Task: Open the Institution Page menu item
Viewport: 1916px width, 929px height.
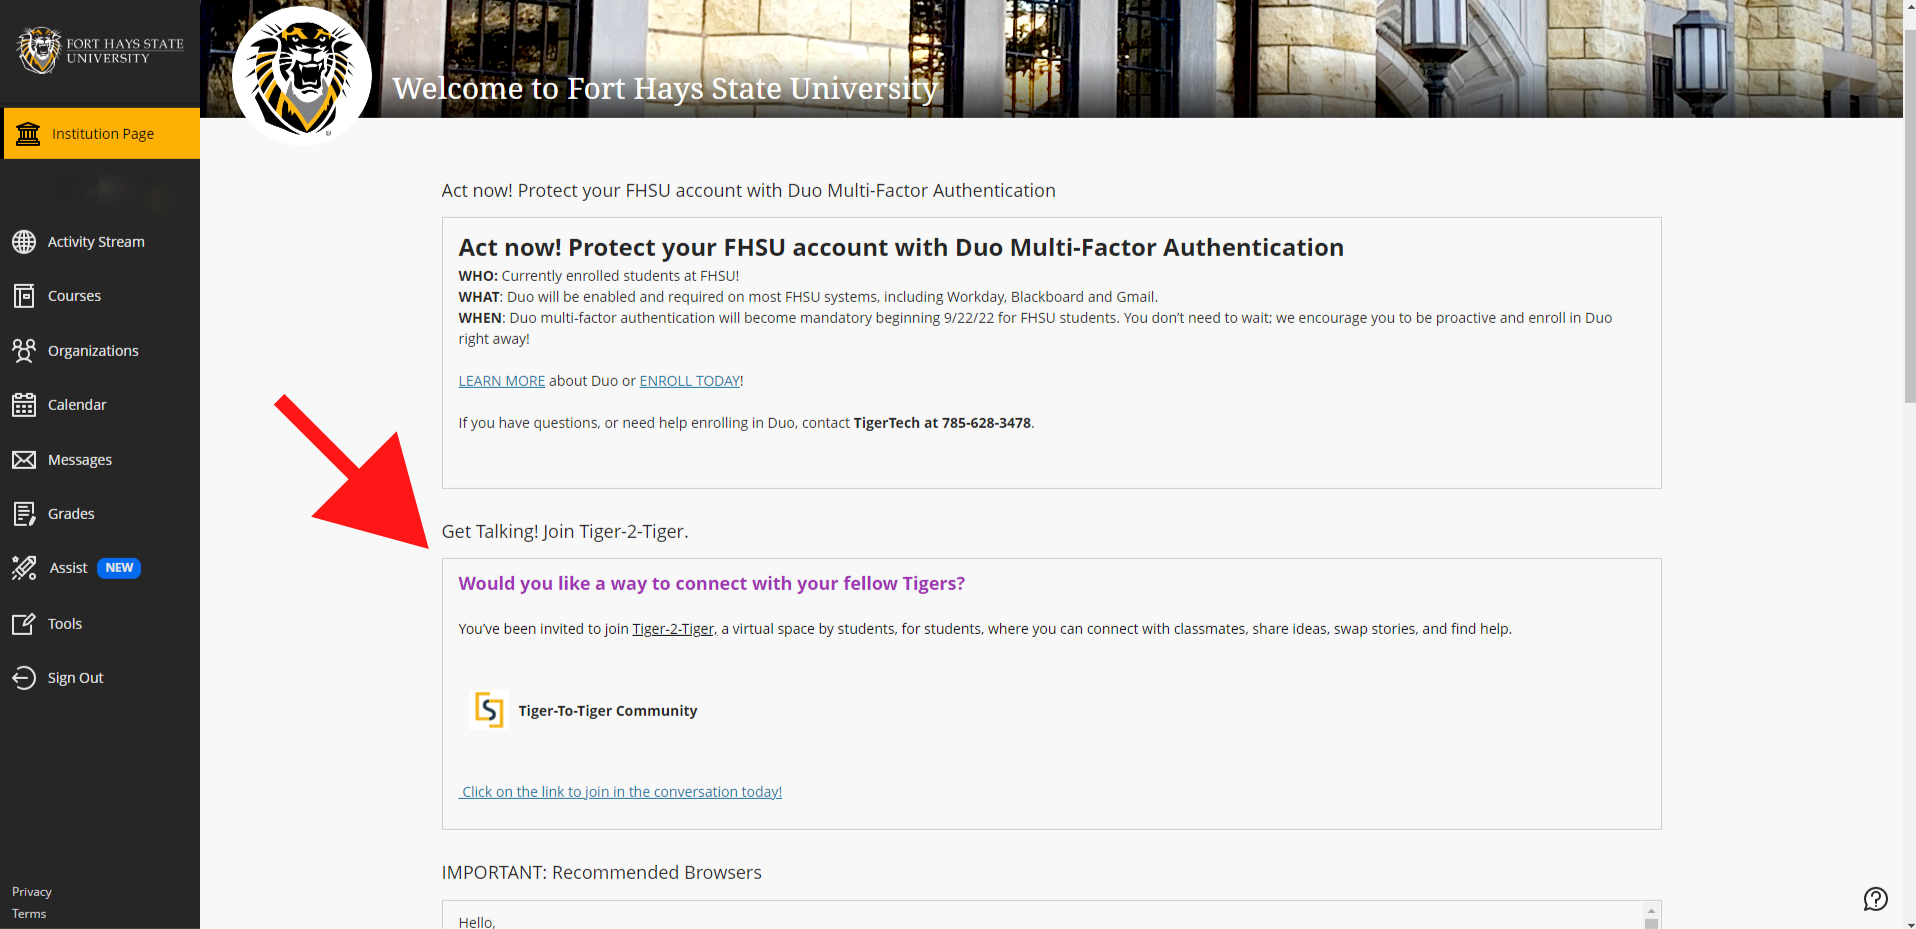Action: tap(100, 134)
